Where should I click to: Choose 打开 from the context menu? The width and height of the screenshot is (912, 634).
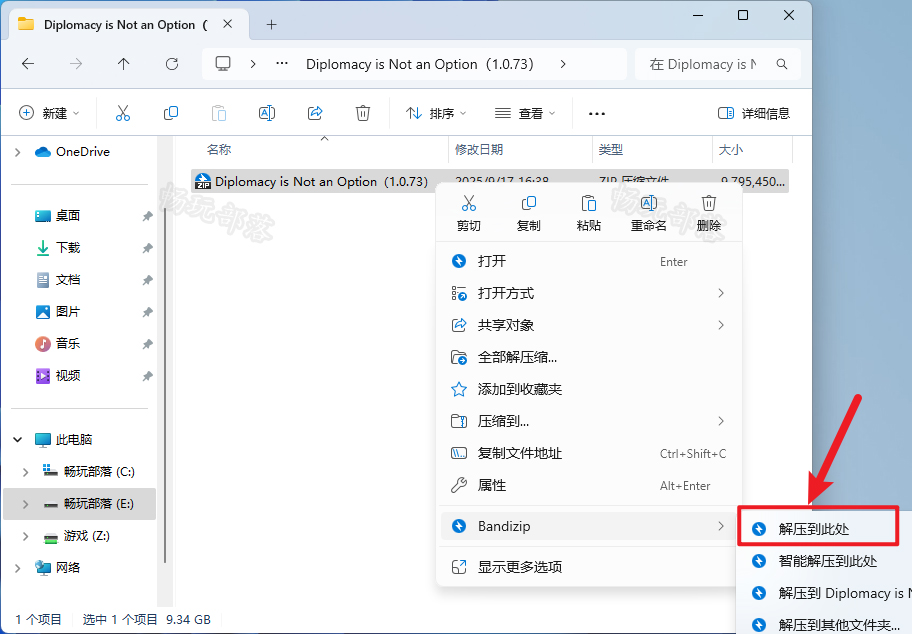(589, 261)
